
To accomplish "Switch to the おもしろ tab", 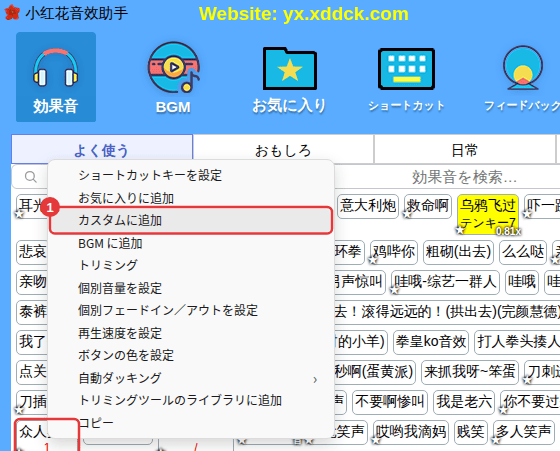I will click(x=283, y=150).
